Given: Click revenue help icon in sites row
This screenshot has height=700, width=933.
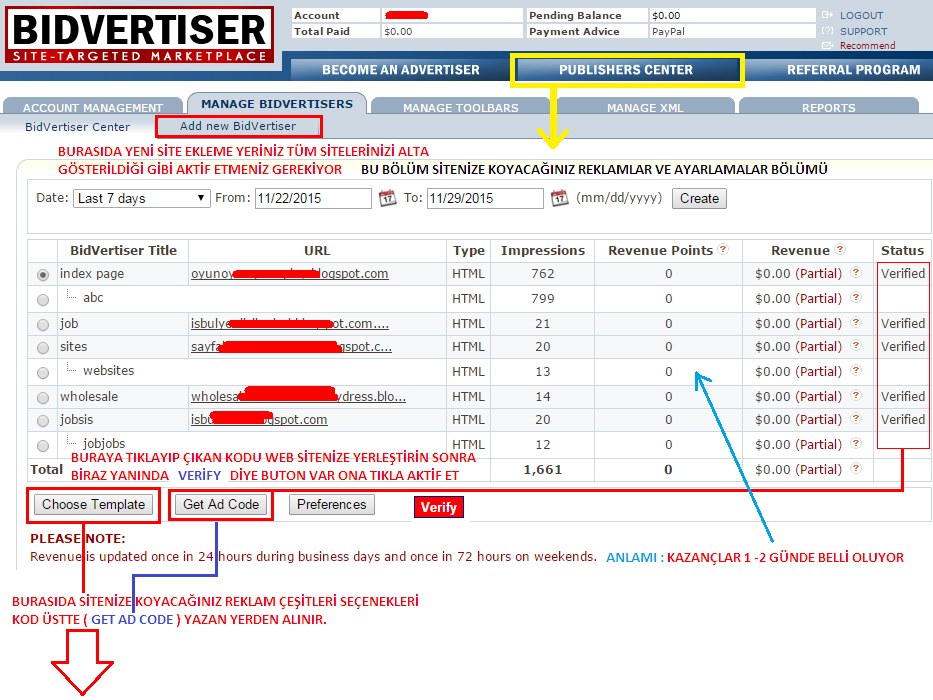Looking at the screenshot, I should click(x=856, y=346).
